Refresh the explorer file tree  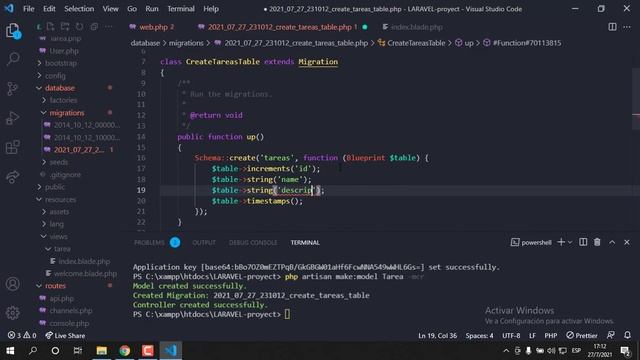tap(79, 27)
